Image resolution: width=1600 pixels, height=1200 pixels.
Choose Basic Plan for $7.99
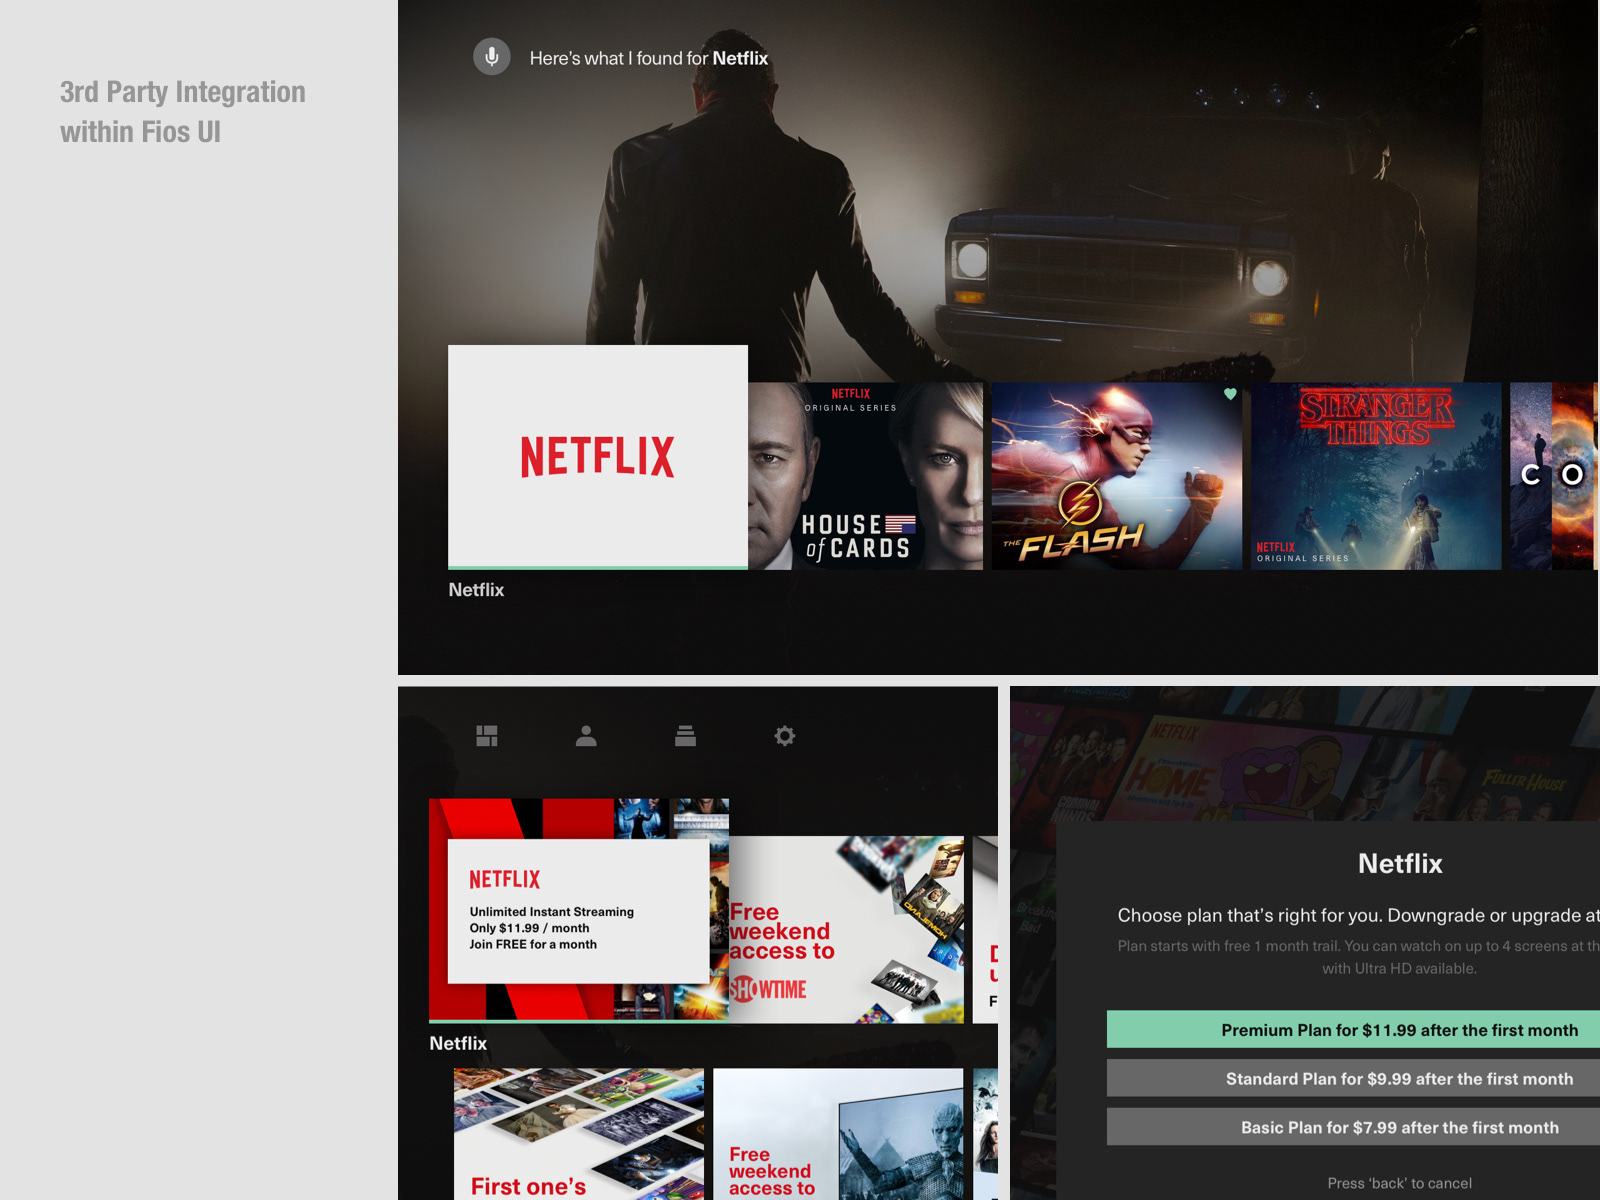tap(1353, 1127)
